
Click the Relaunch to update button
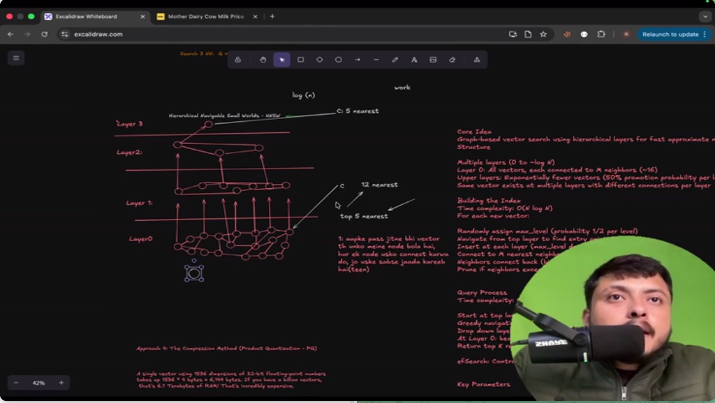[x=674, y=34]
